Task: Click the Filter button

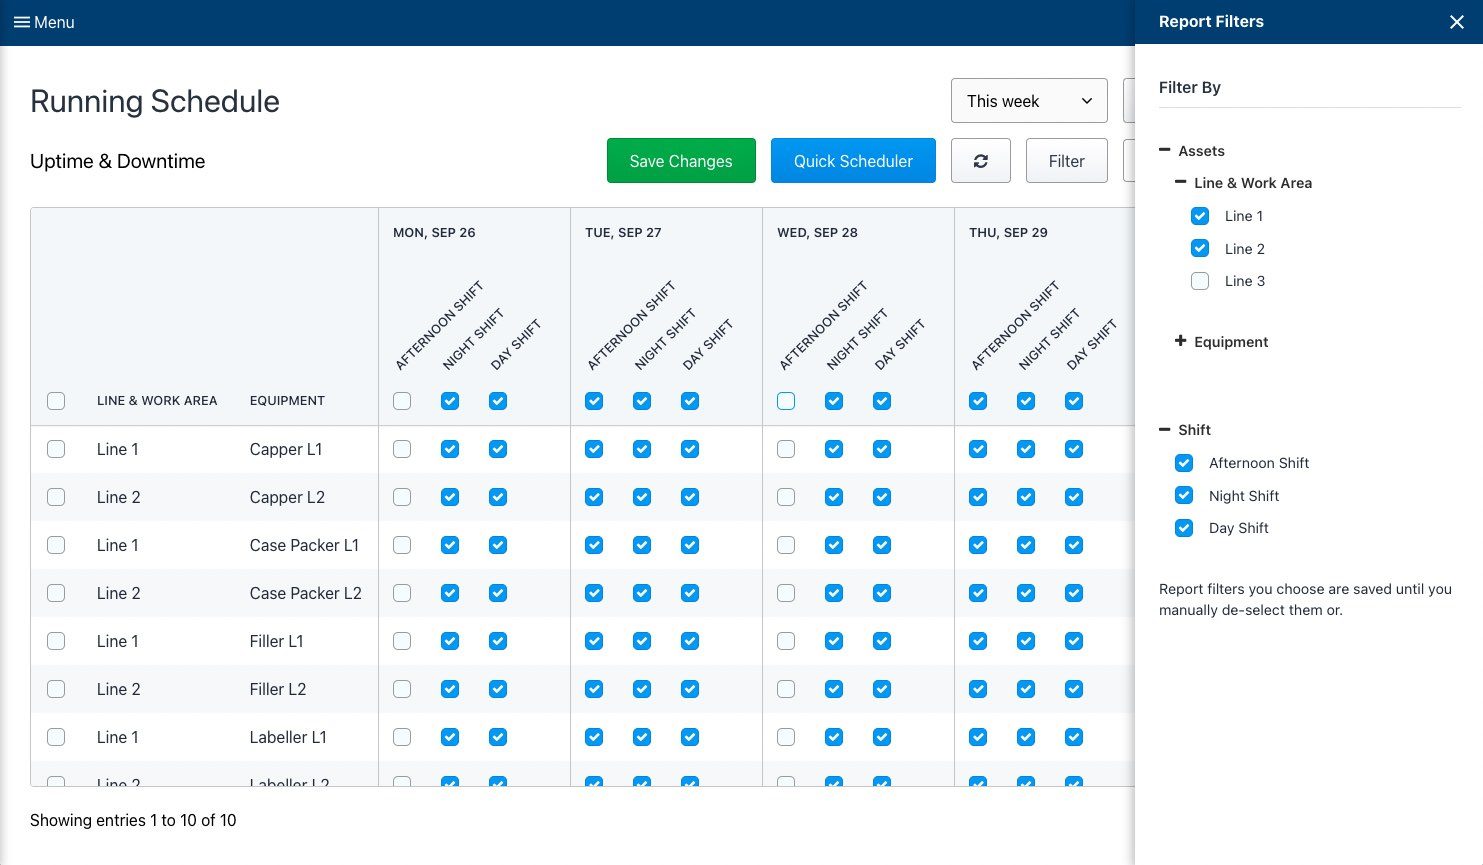Action: [x=1067, y=161]
